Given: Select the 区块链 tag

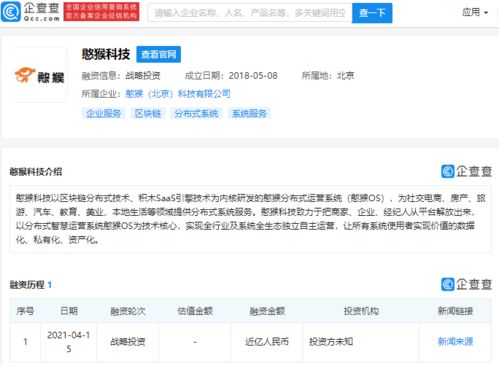Looking at the screenshot, I should [x=148, y=113].
